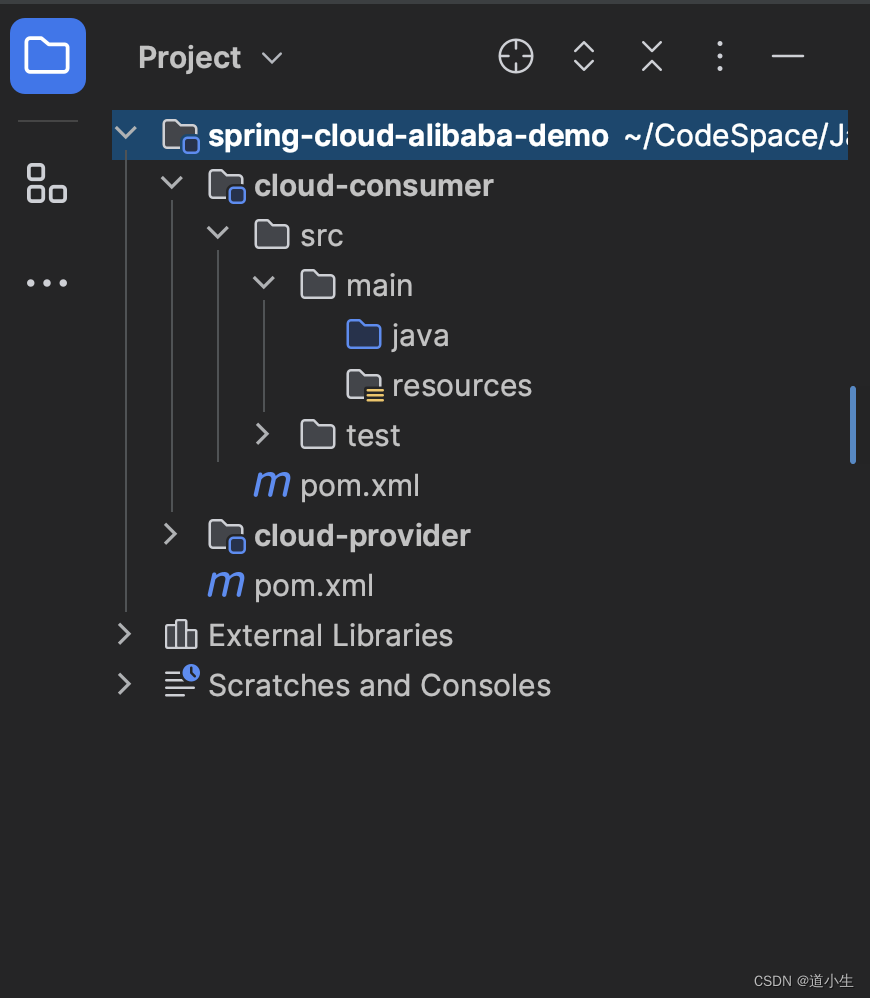The width and height of the screenshot is (870, 998).
Task: Click the vertical scrollbar on the right
Action: pos(855,425)
